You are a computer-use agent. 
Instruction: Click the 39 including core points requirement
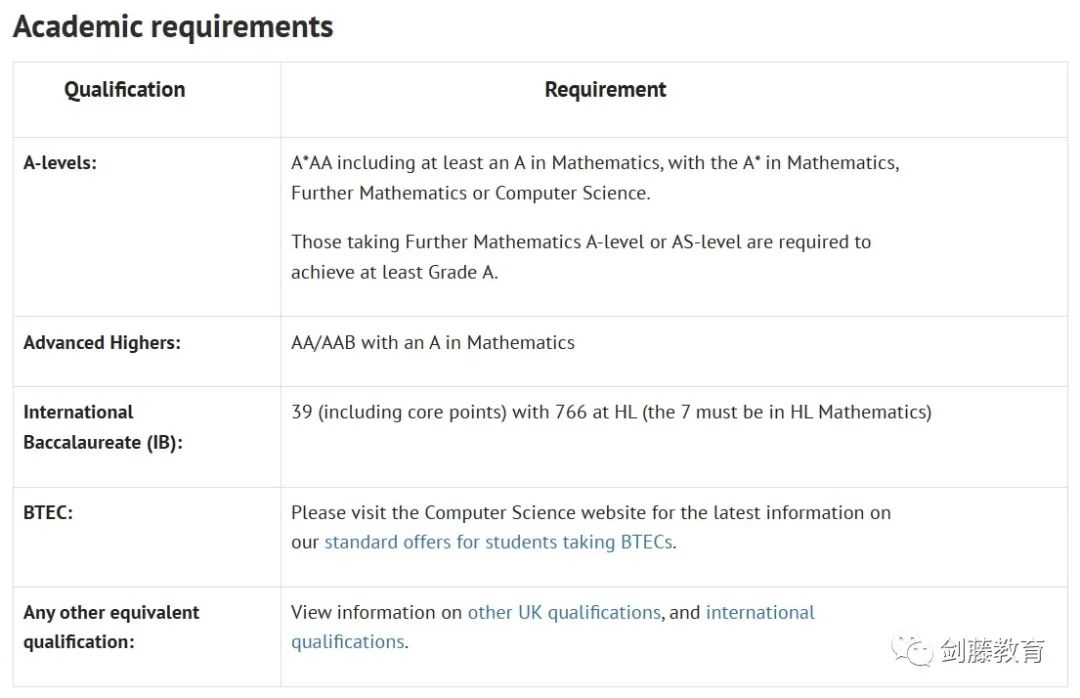tap(611, 412)
